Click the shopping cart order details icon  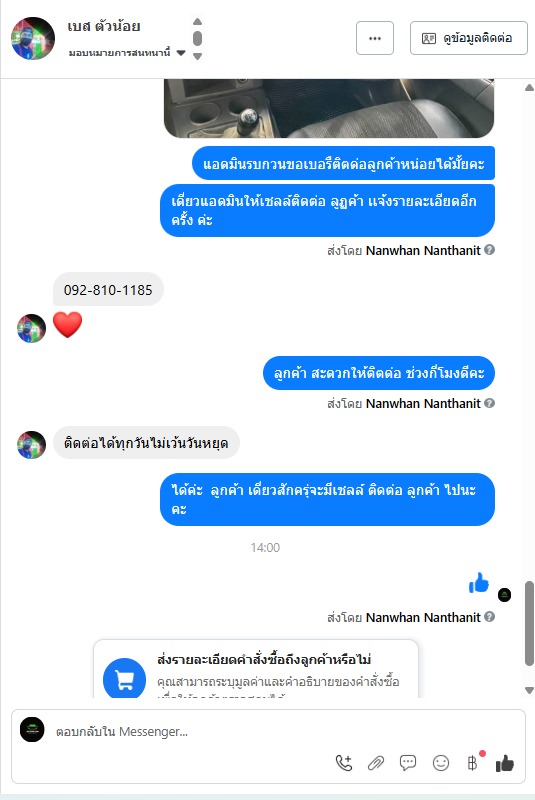pyautogui.click(x=124, y=680)
